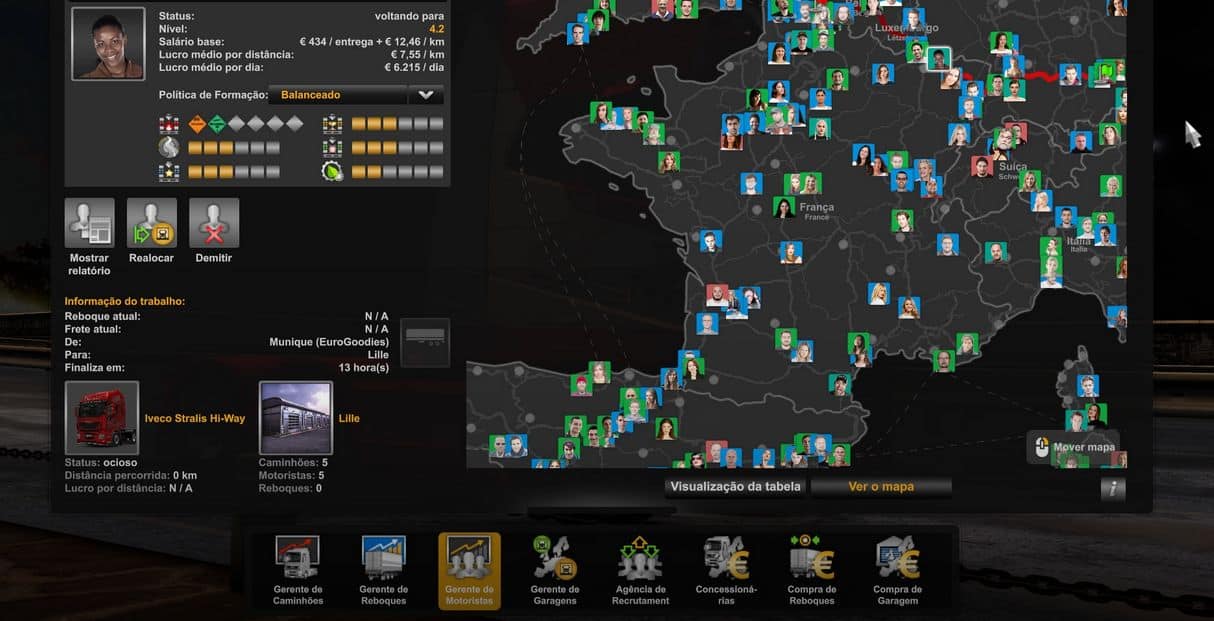Click the Mostrar relatório icon
Viewport: 1214px width, 621px height.
(90, 223)
